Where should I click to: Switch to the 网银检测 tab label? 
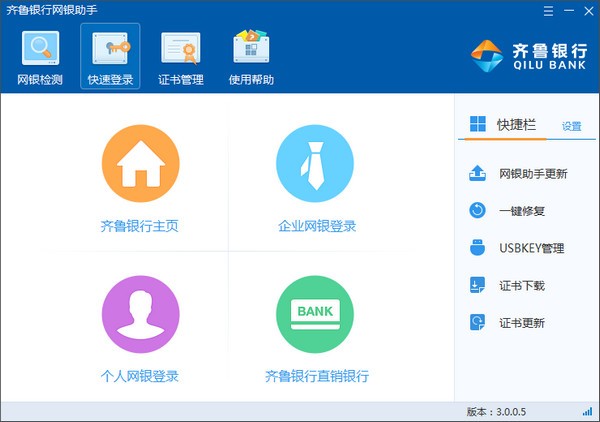pos(40,80)
